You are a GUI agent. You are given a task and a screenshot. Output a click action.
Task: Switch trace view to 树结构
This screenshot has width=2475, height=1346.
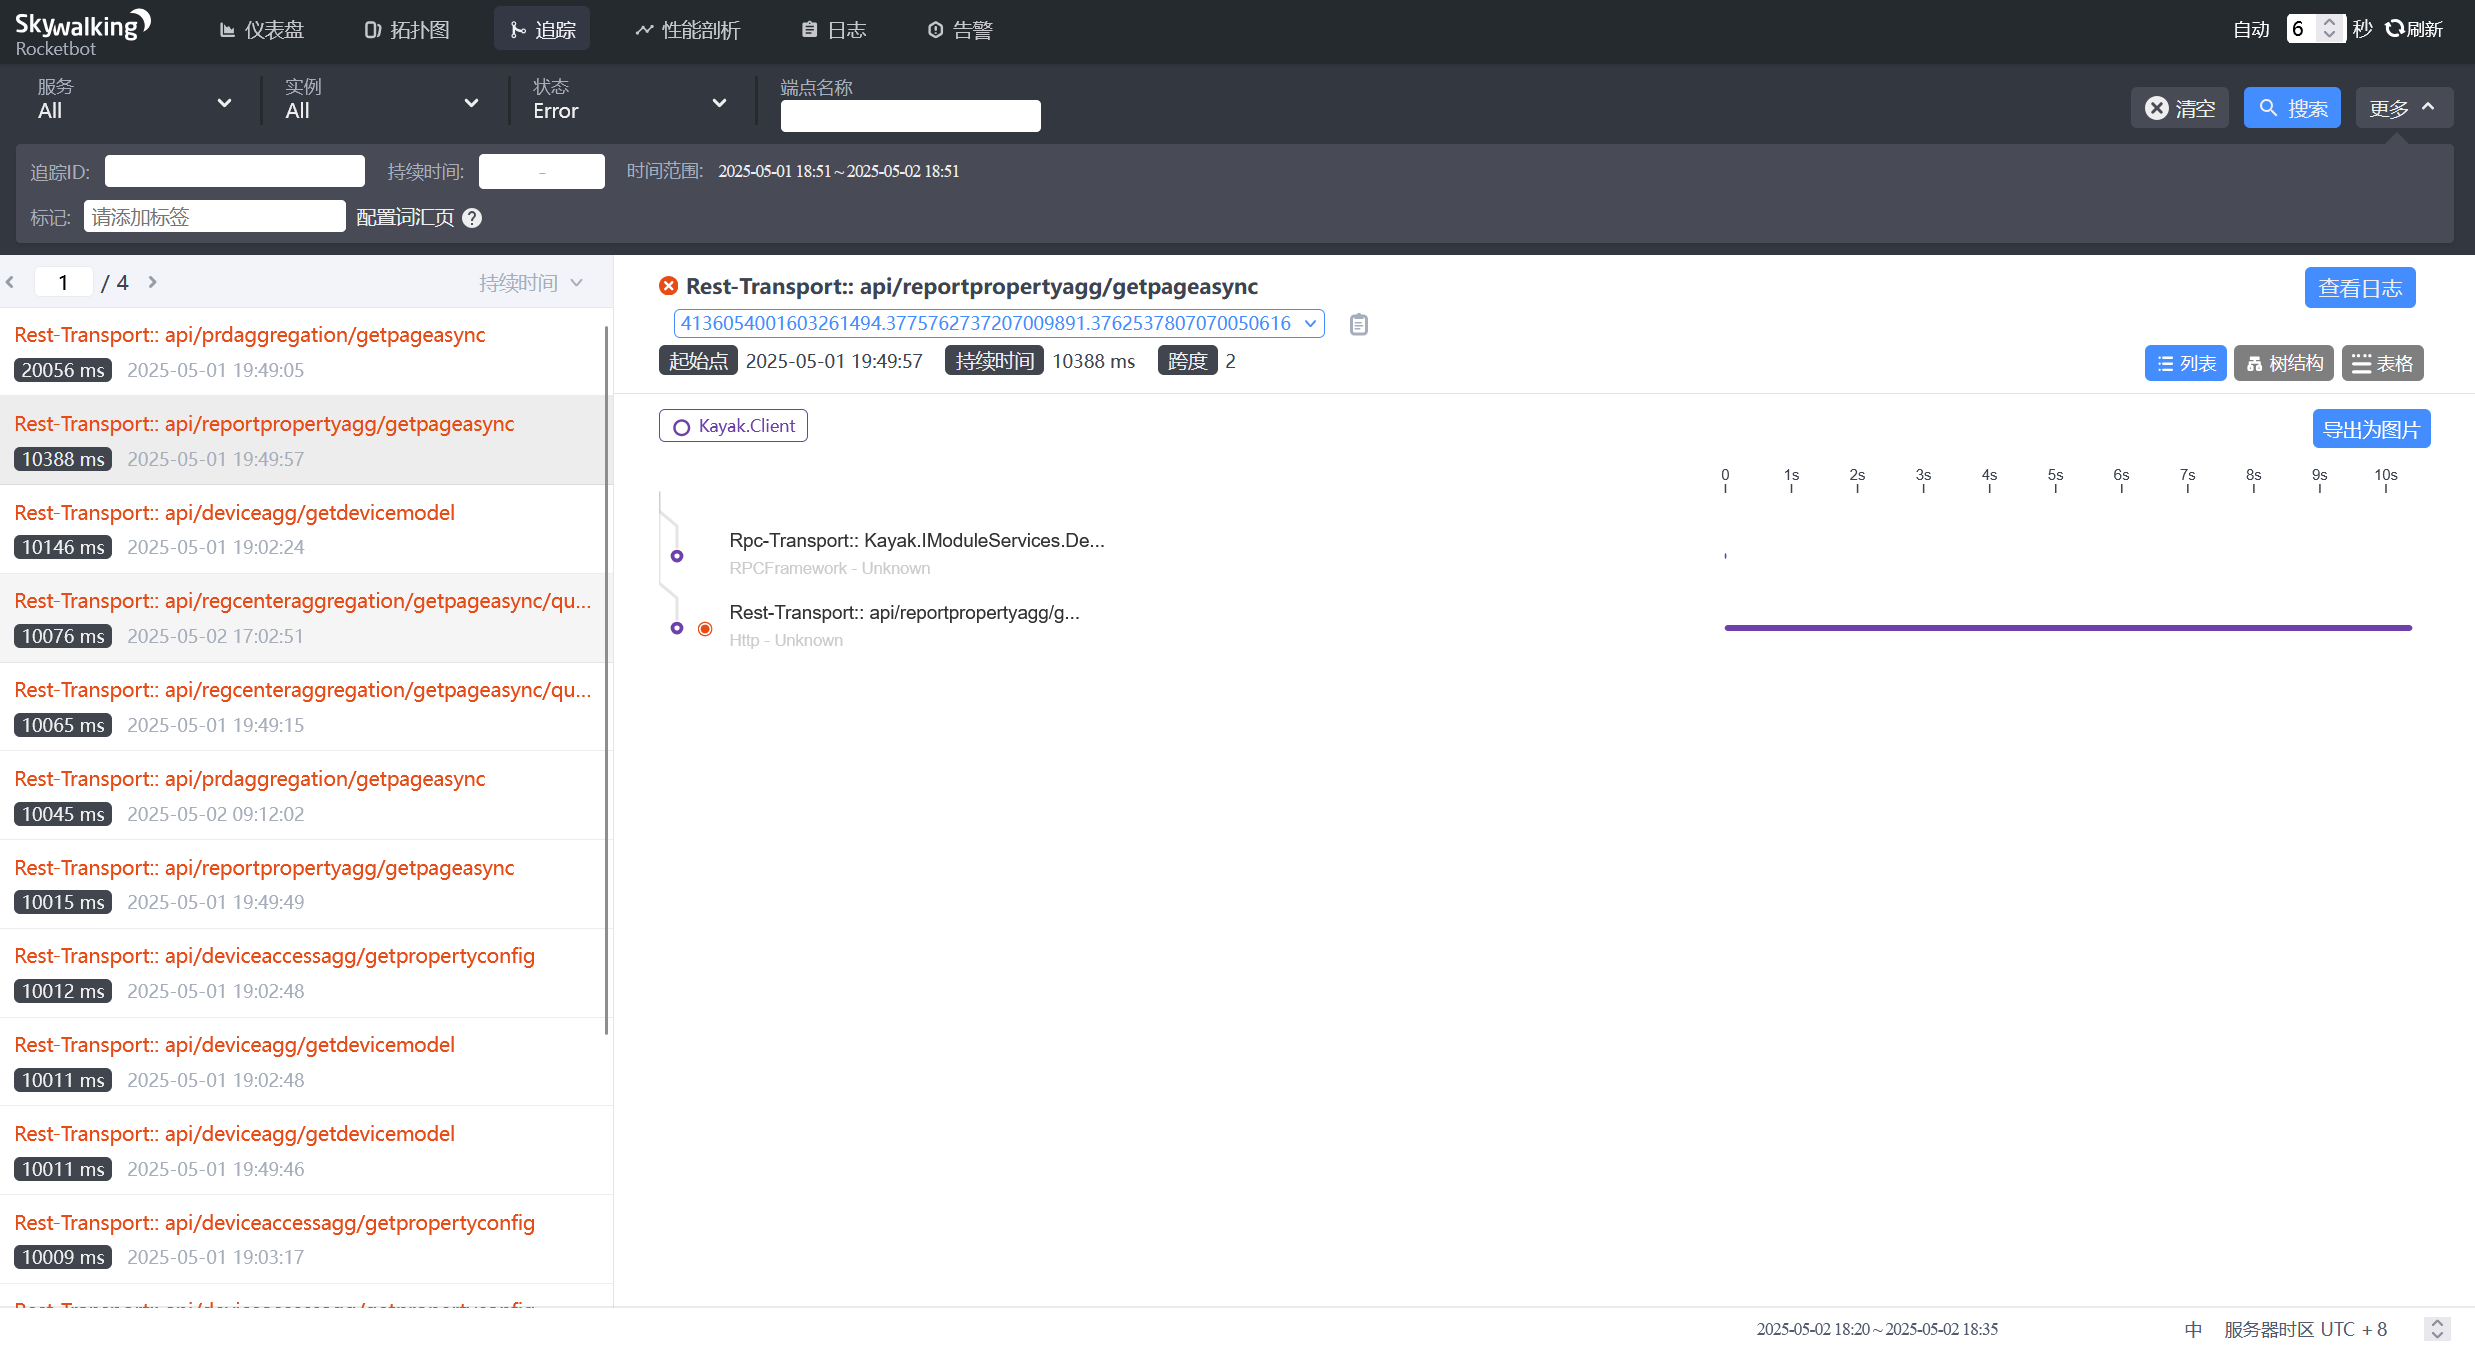2283,363
